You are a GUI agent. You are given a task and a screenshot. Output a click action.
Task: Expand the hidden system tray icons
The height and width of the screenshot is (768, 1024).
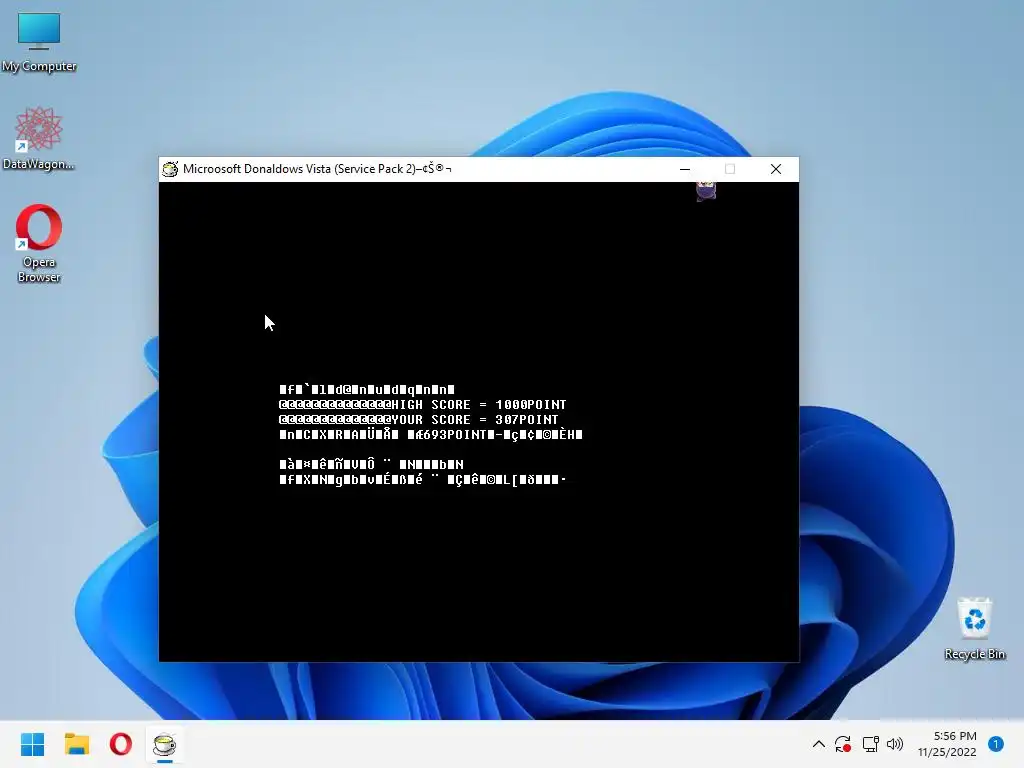tap(818, 744)
